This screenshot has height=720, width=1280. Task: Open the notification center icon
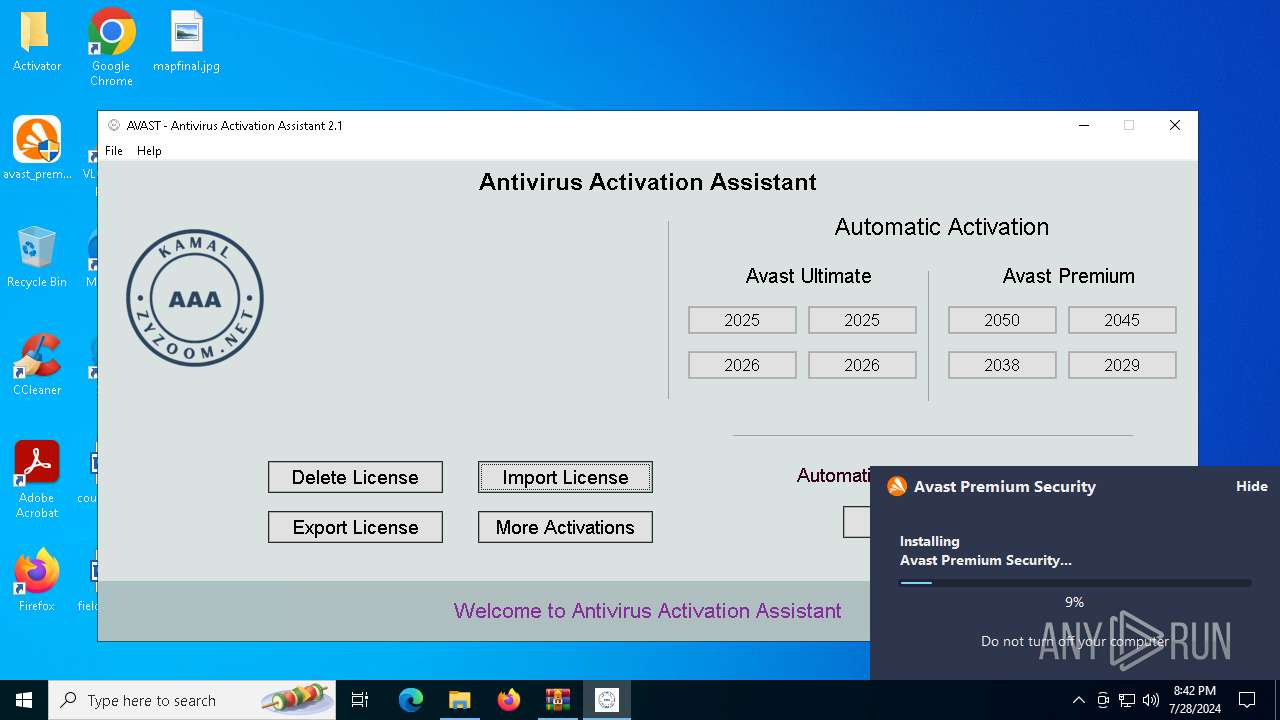pos(1247,700)
